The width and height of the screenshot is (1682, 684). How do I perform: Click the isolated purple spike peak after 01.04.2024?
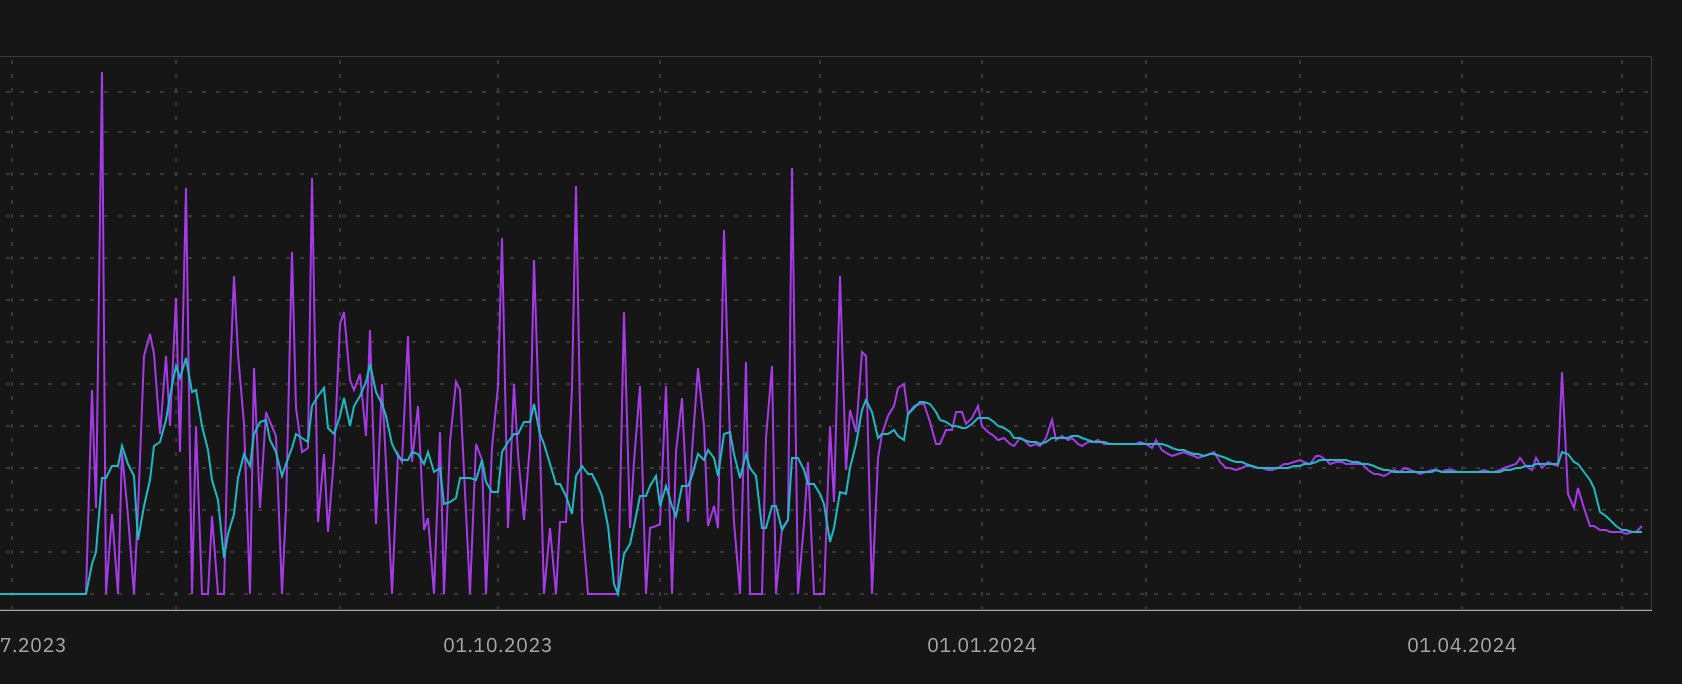tap(1562, 373)
